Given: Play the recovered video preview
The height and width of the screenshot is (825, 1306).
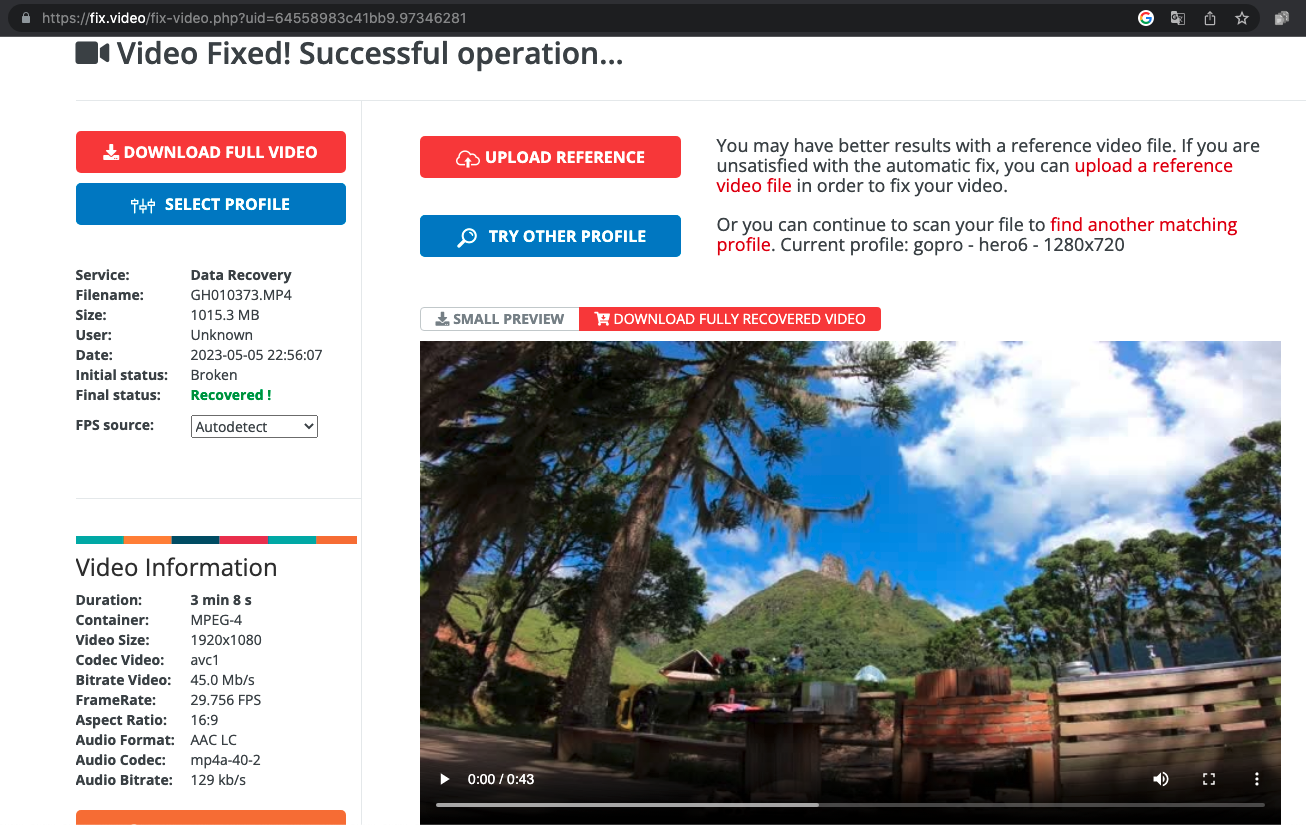Looking at the screenshot, I should pyautogui.click(x=445, y=779).
